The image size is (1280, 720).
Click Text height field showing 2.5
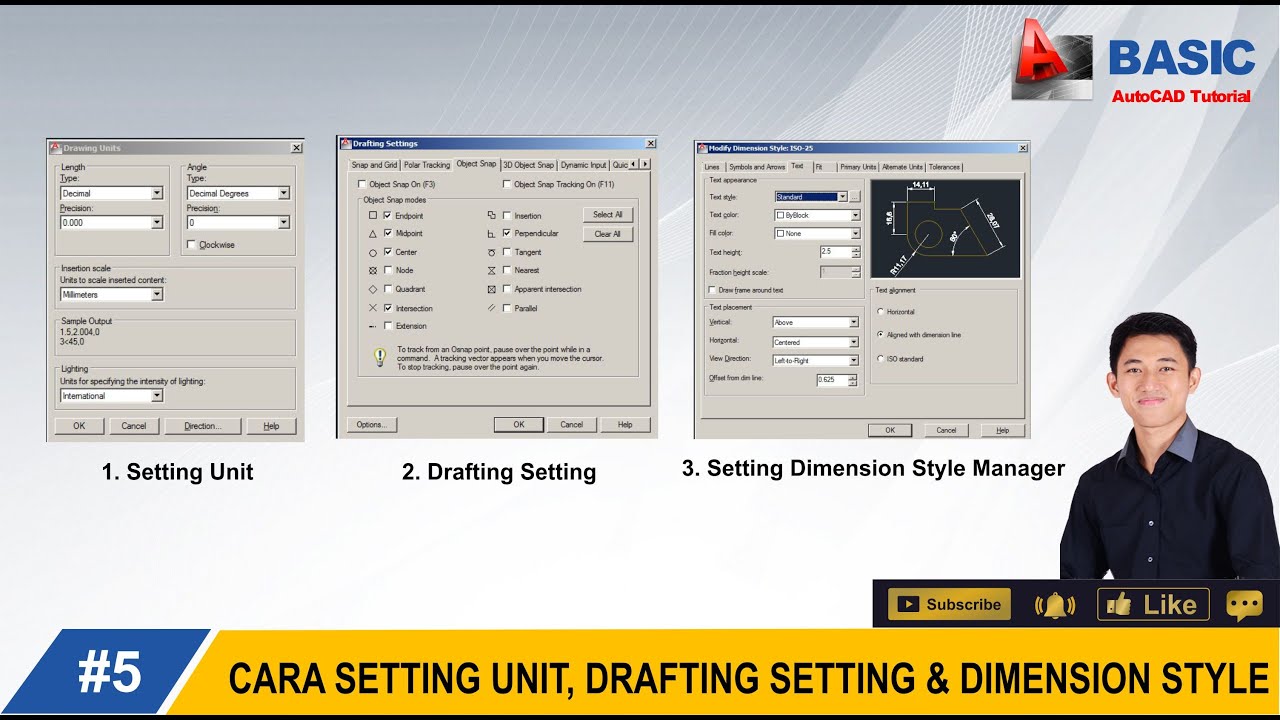point(839,252)
